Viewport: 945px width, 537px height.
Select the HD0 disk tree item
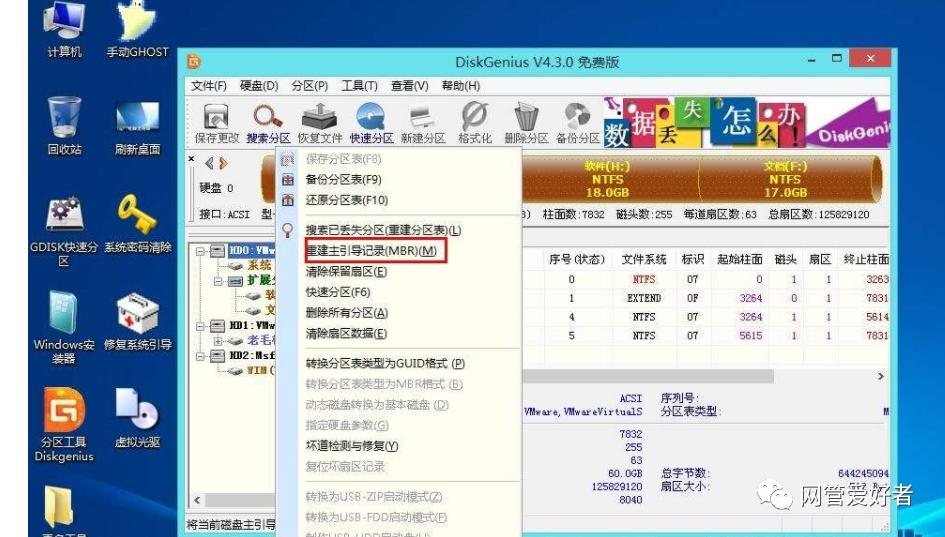click(251, 250)
